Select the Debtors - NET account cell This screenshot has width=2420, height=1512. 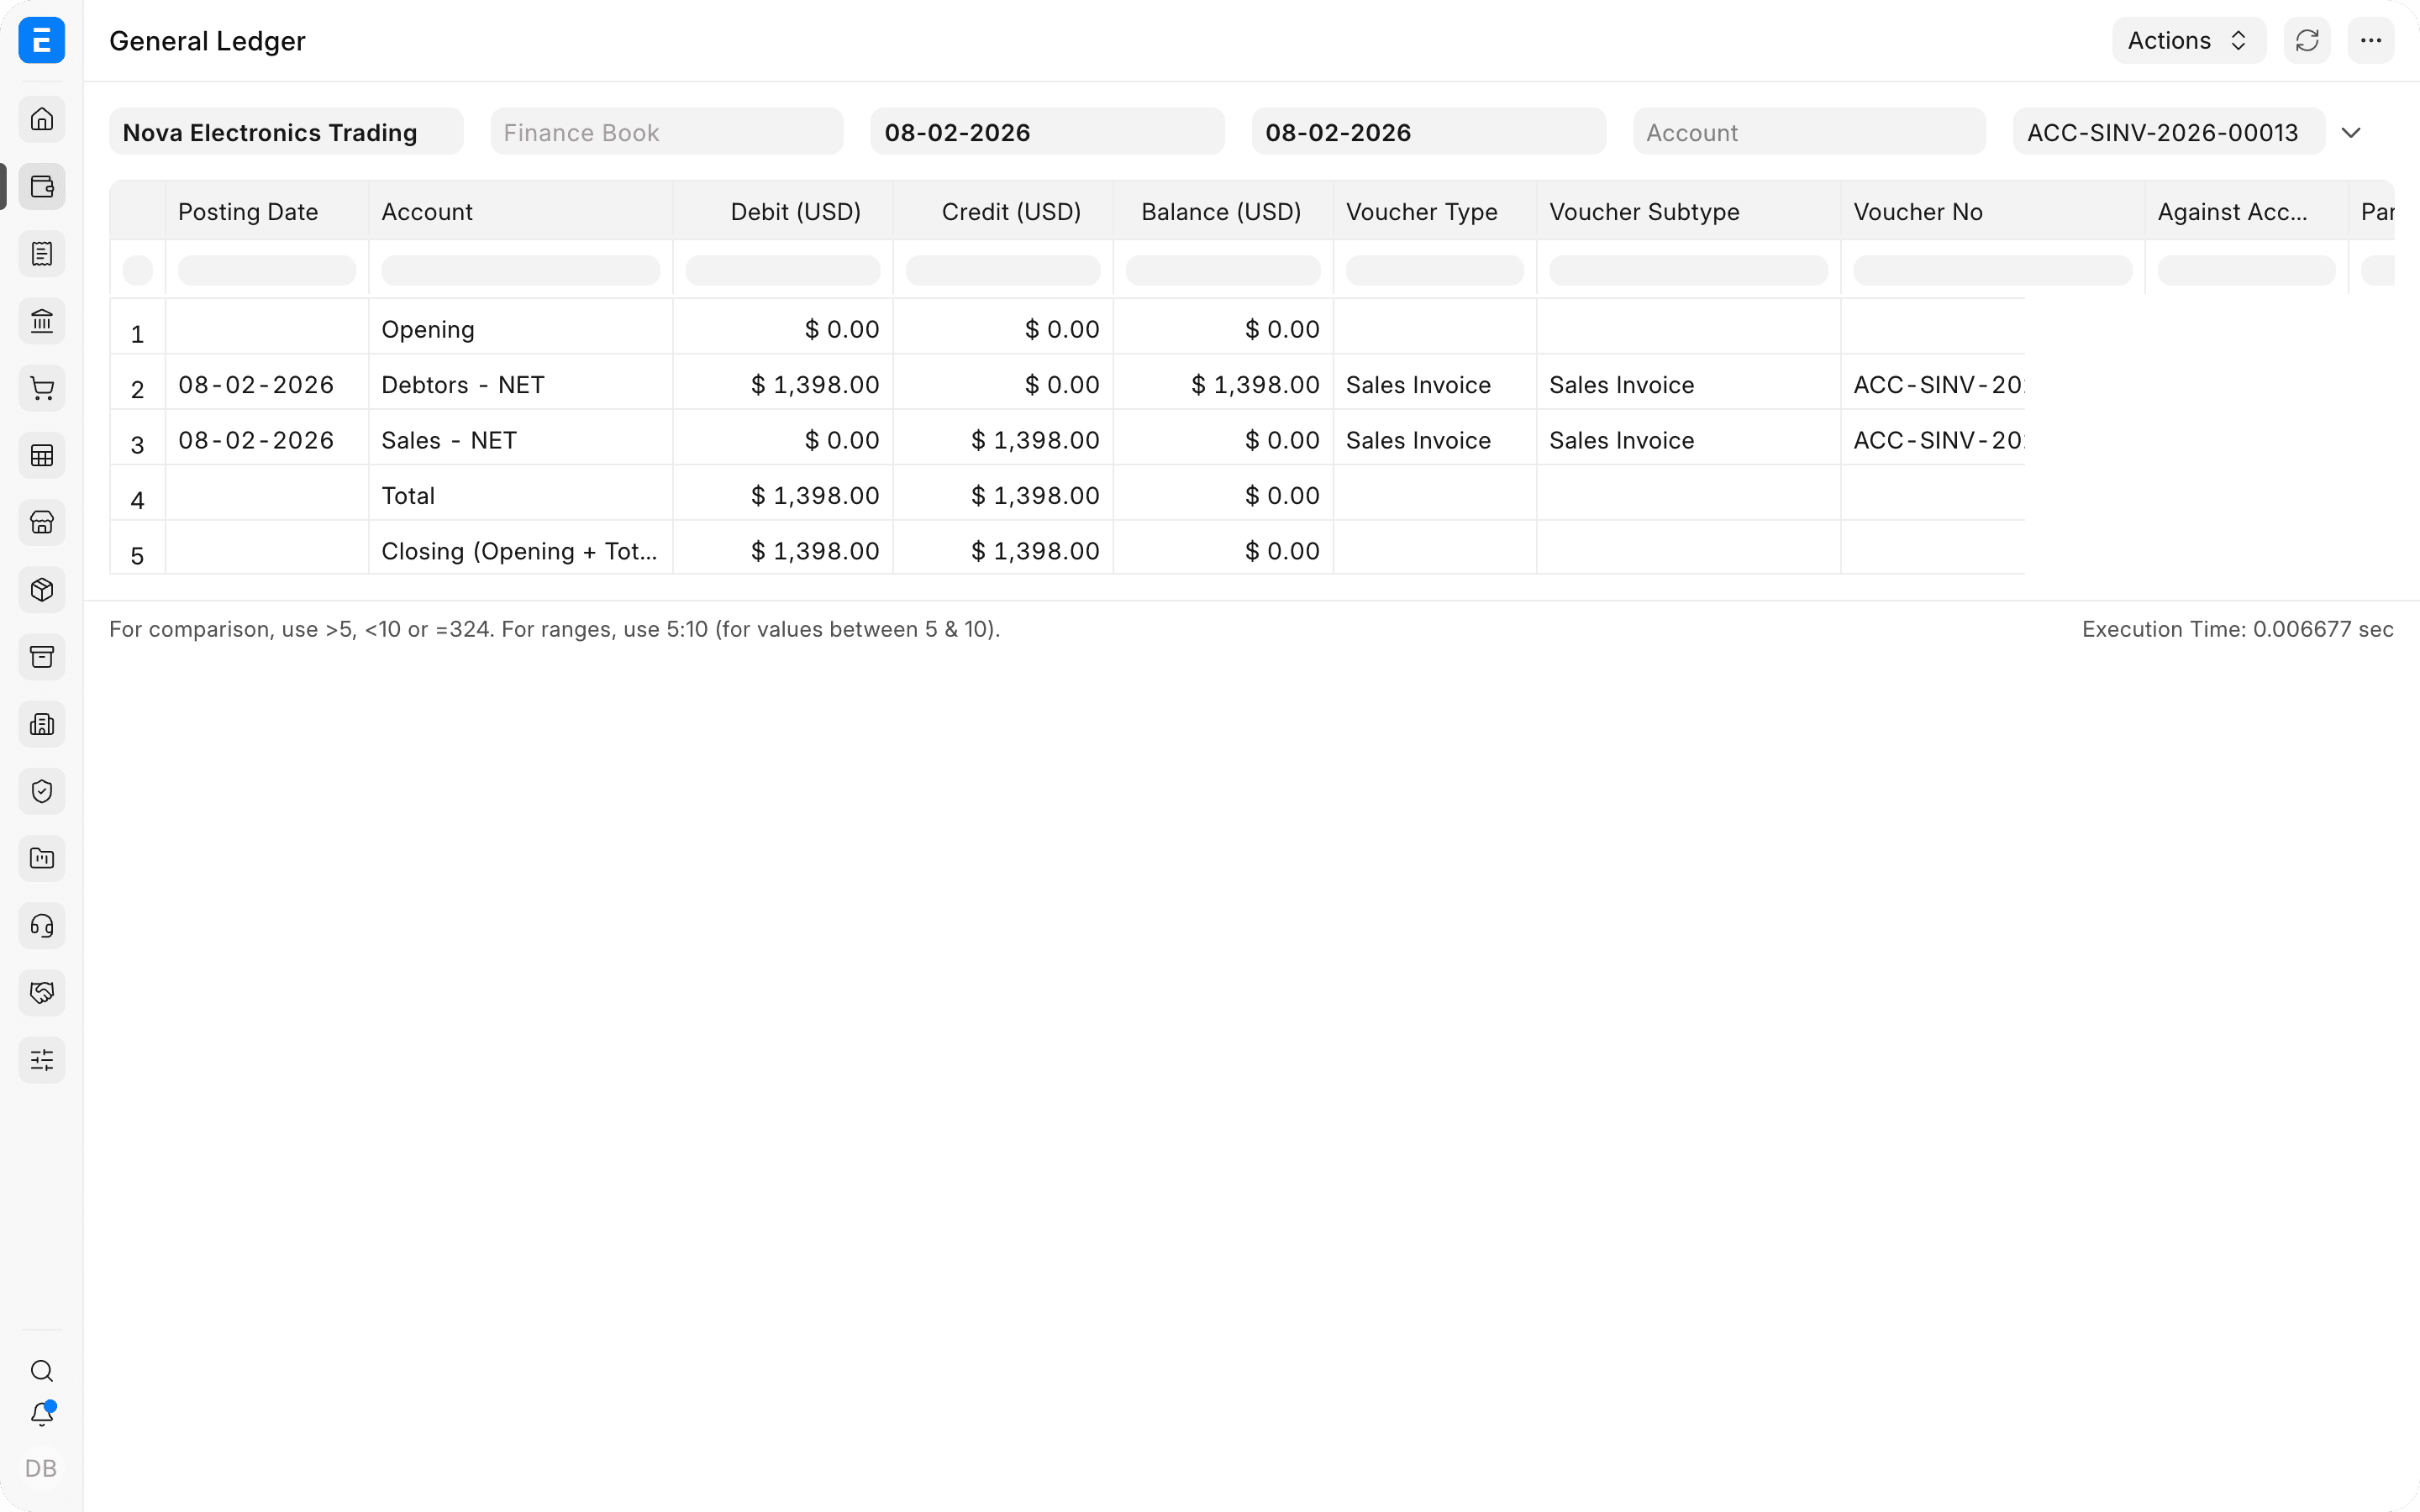[x=520, y=385]
